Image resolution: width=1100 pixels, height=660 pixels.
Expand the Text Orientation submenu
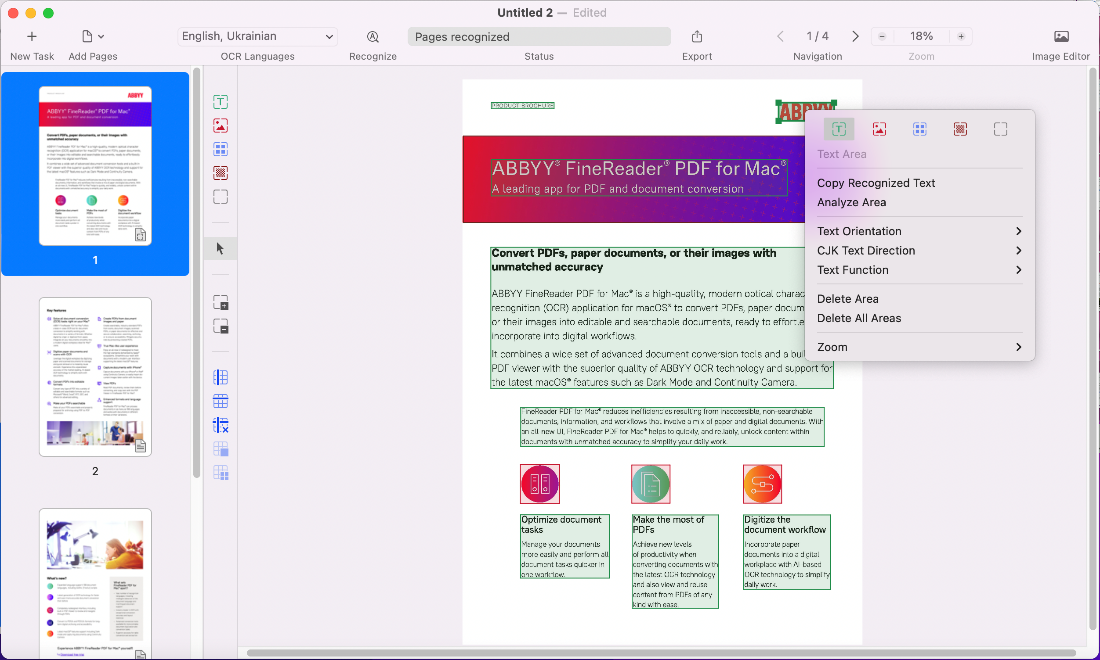pos(920,231)
